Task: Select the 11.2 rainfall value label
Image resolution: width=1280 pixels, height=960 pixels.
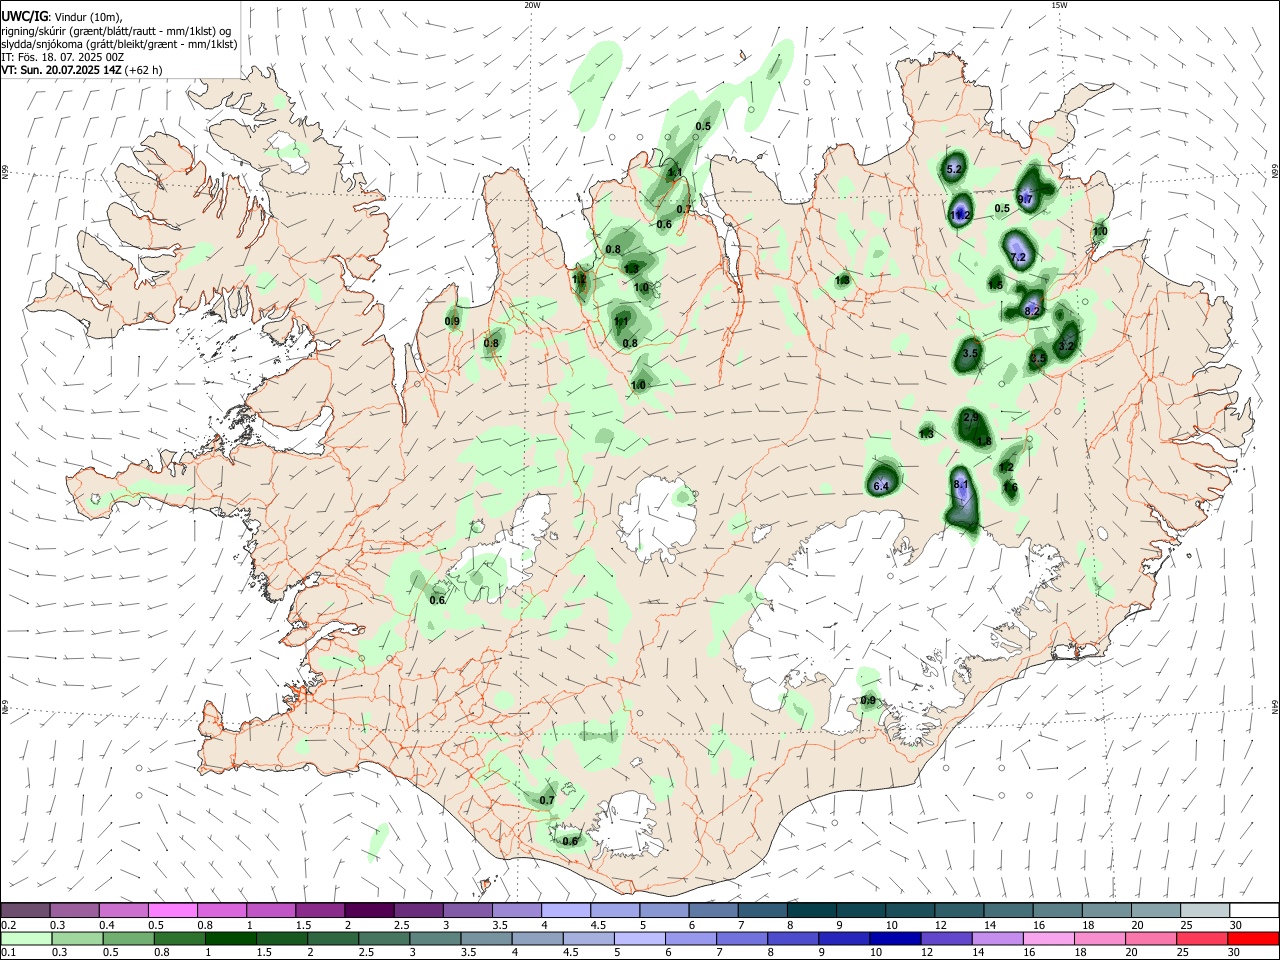Action: (960, 215)
